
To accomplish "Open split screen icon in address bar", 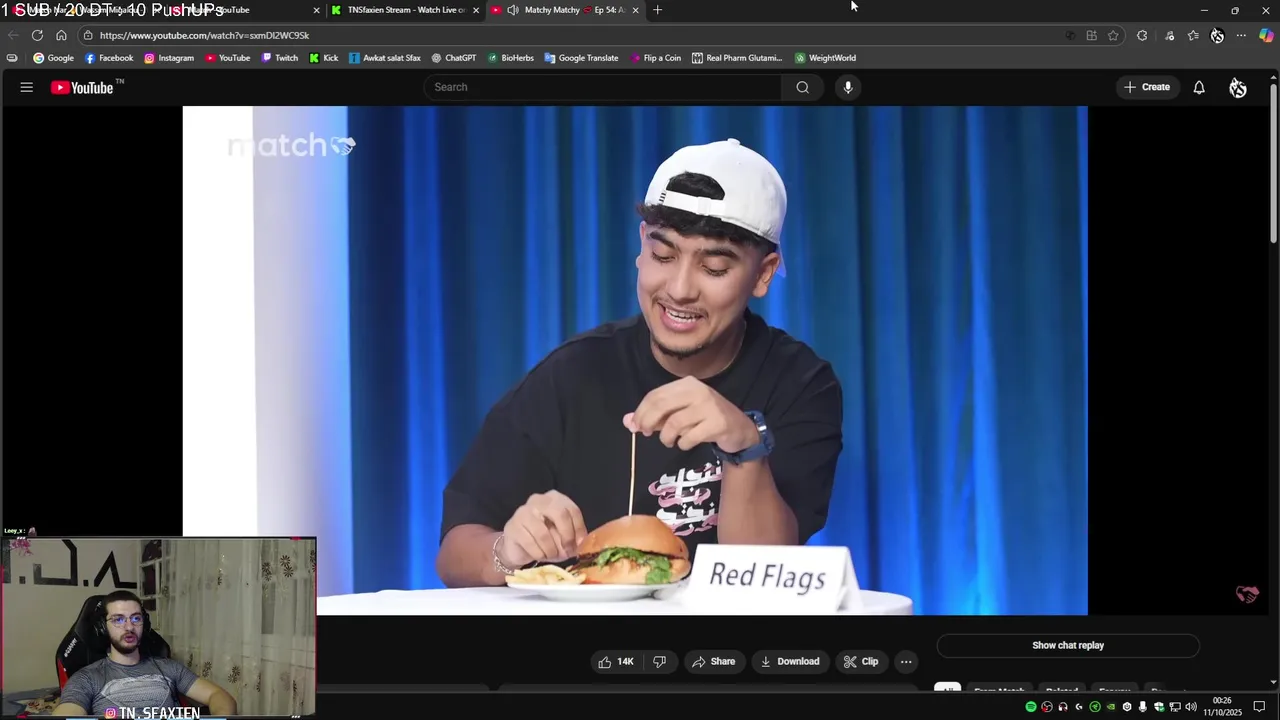I will point(1092,35).
